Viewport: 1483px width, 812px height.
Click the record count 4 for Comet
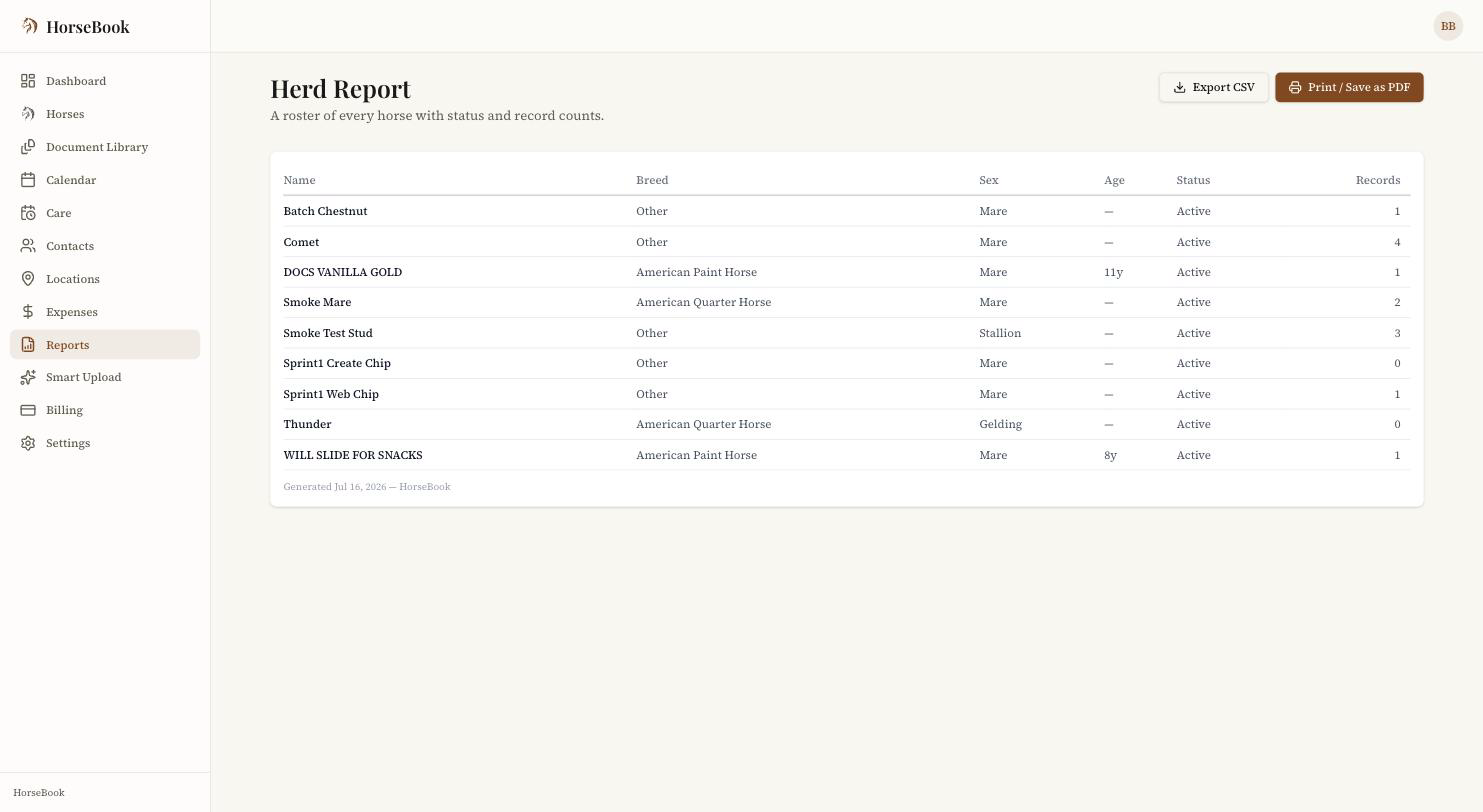1397,242
